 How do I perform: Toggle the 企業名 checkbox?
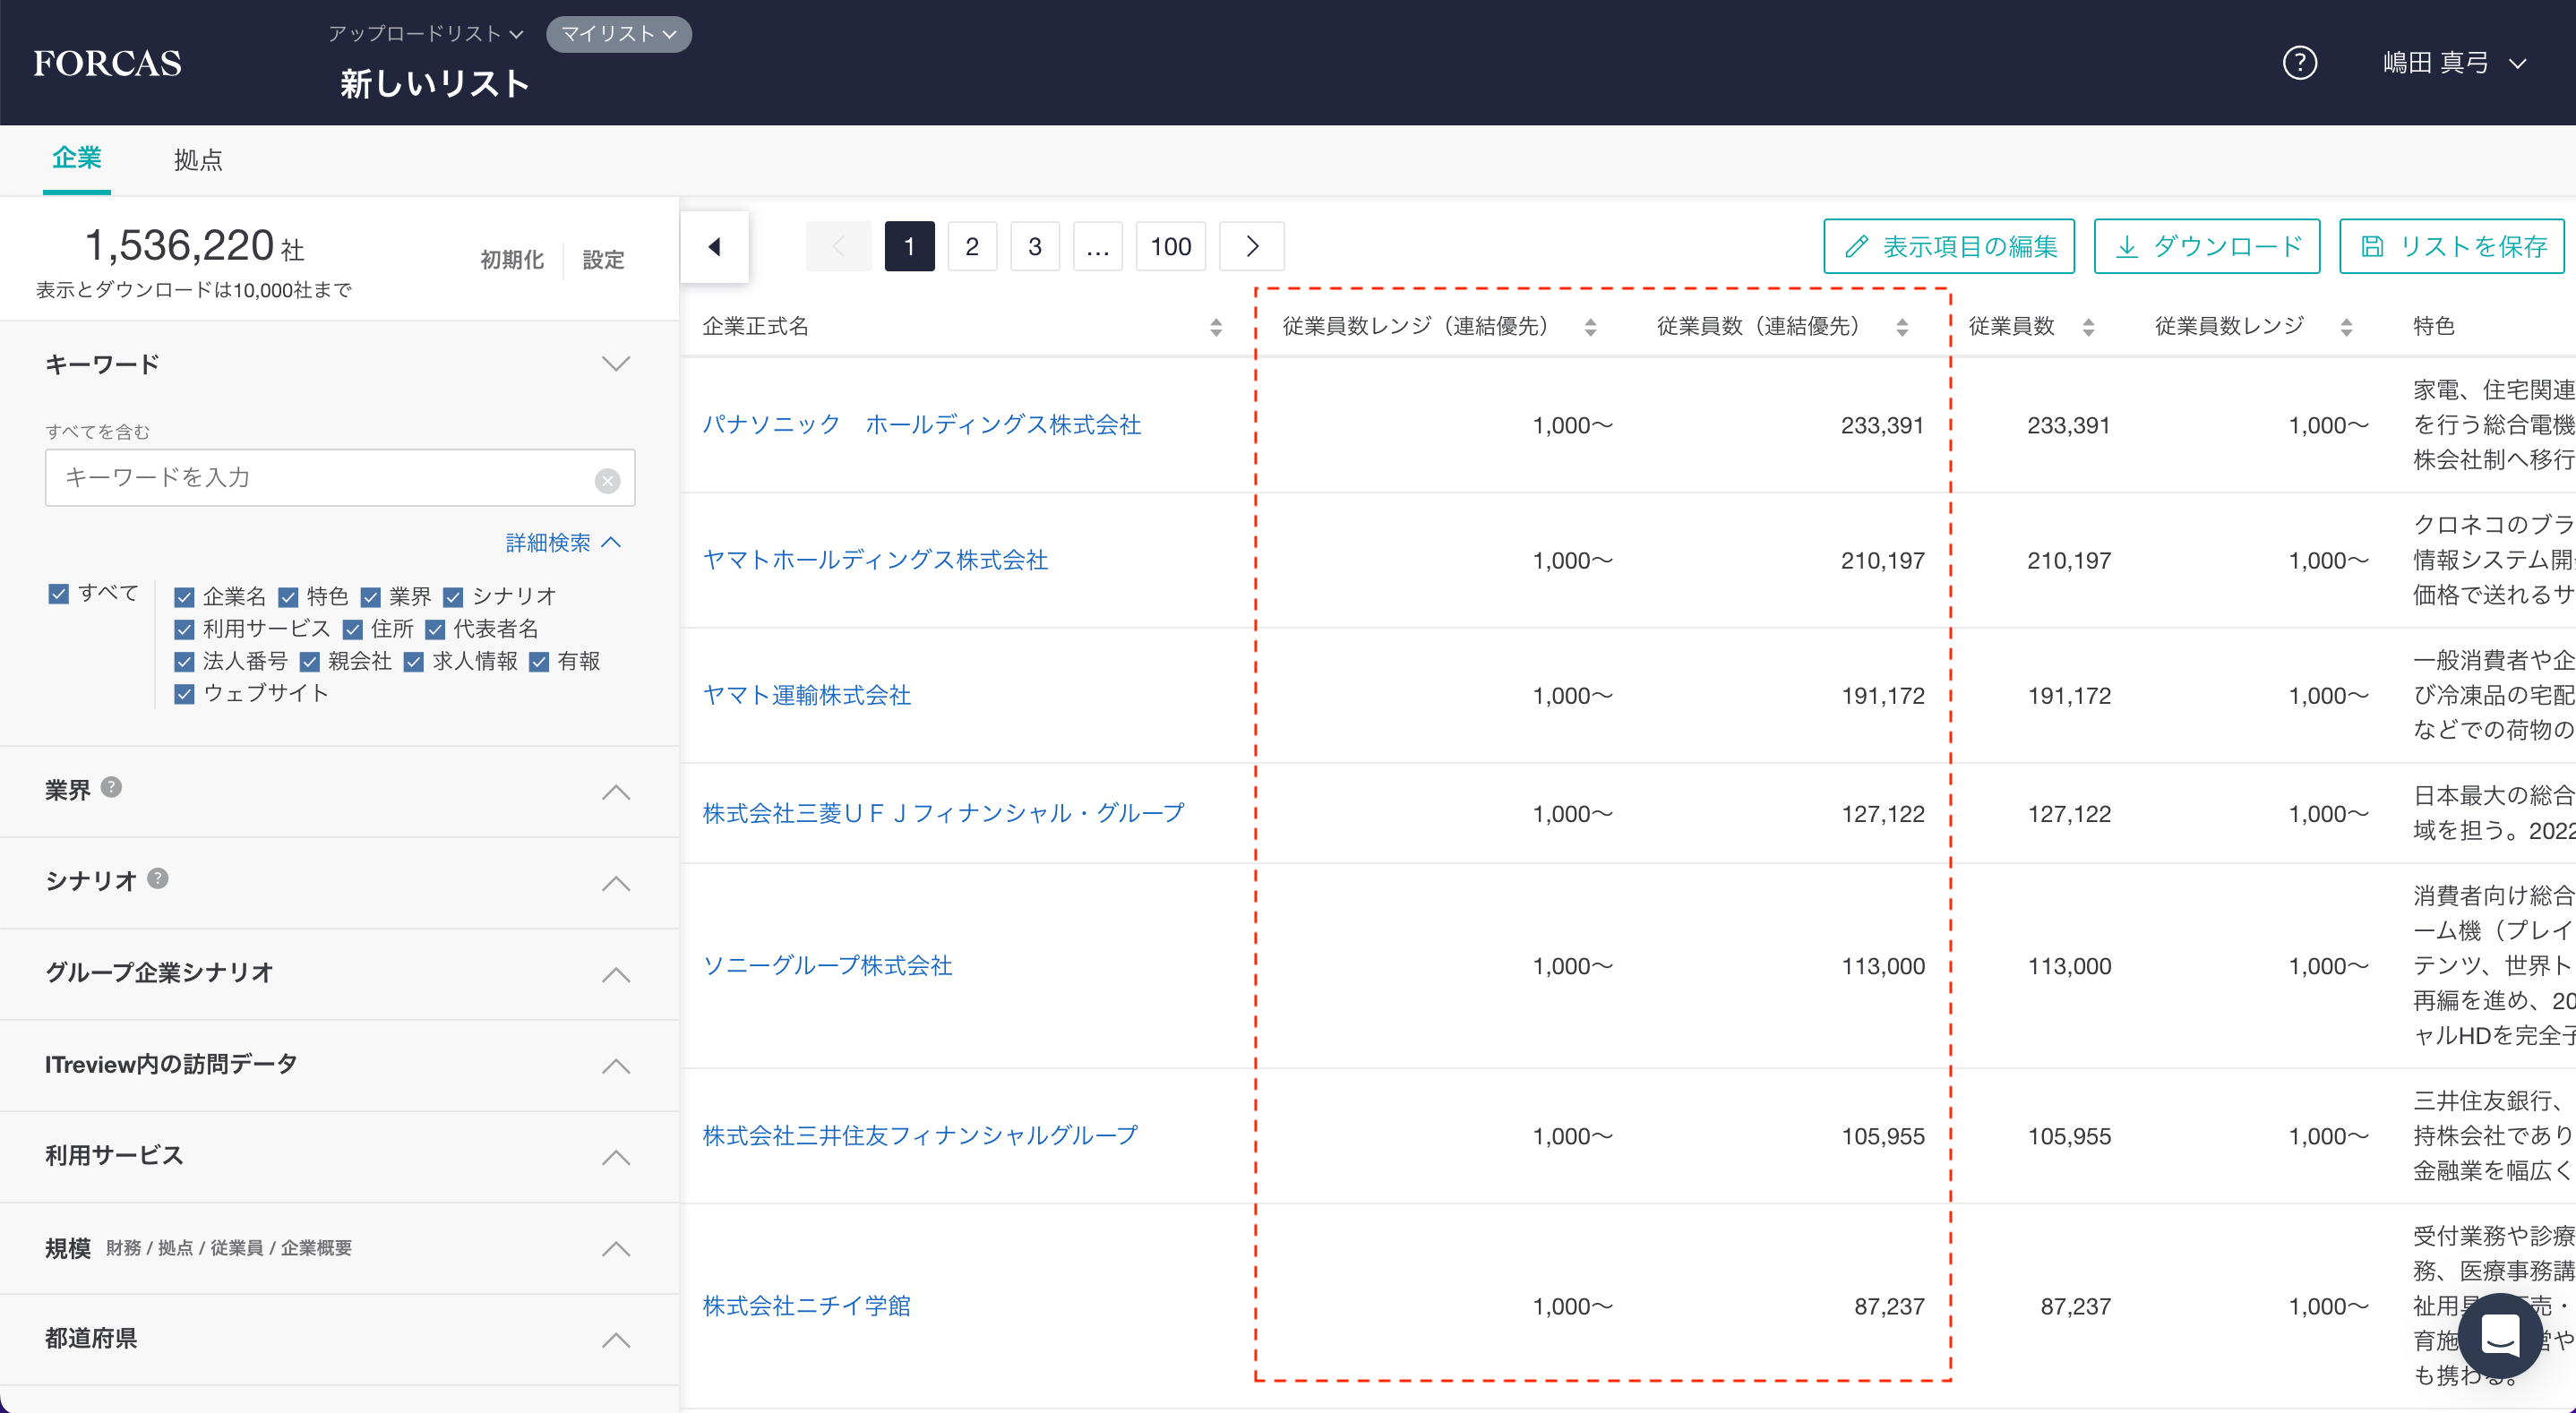tap(184, 597)
